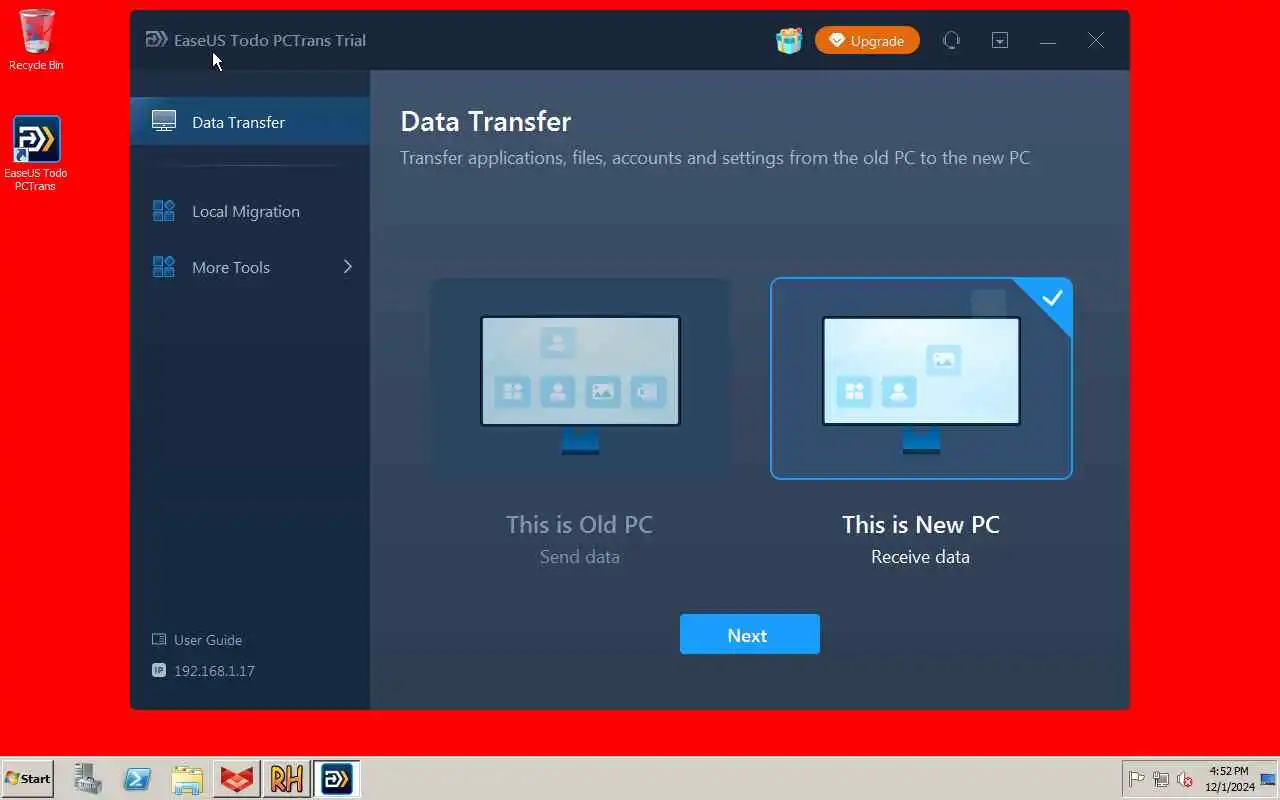Image resolution: width=1280 pixels, height=800 pixels.
Task: Open Server Manager from the taskbar
Action: click(x=88, y=779)
